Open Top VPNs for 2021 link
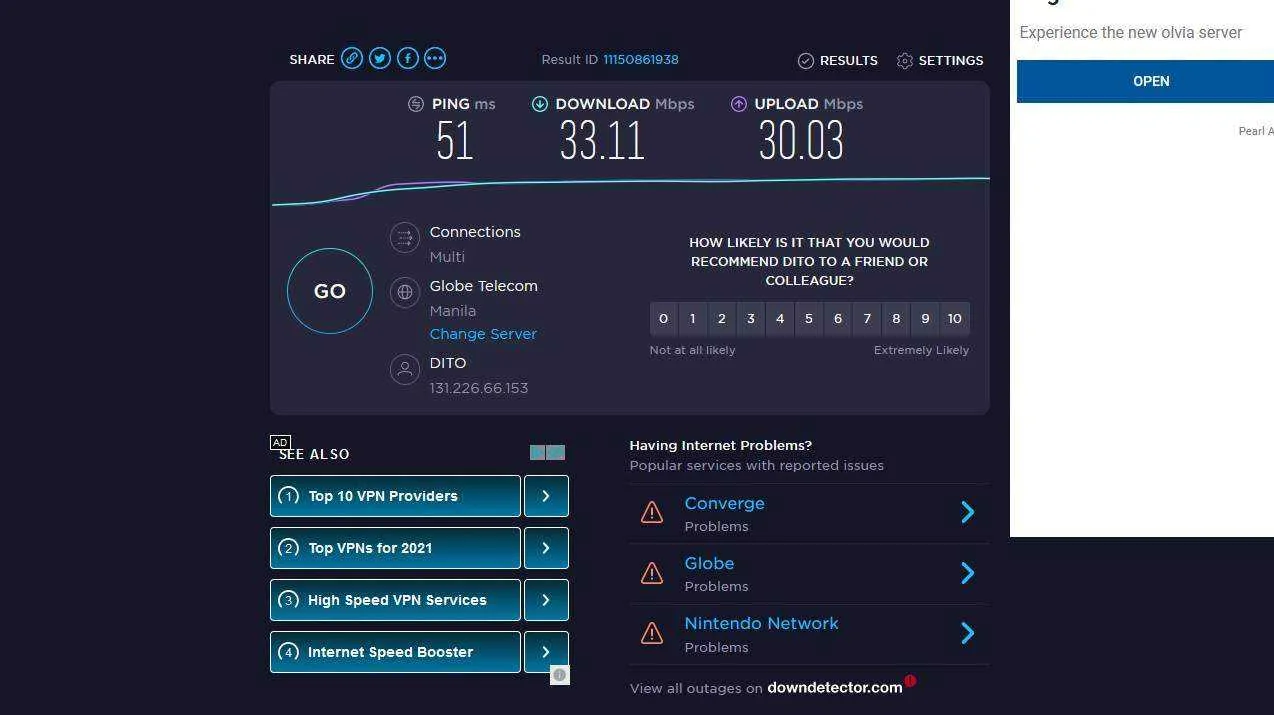 point(395,548)
